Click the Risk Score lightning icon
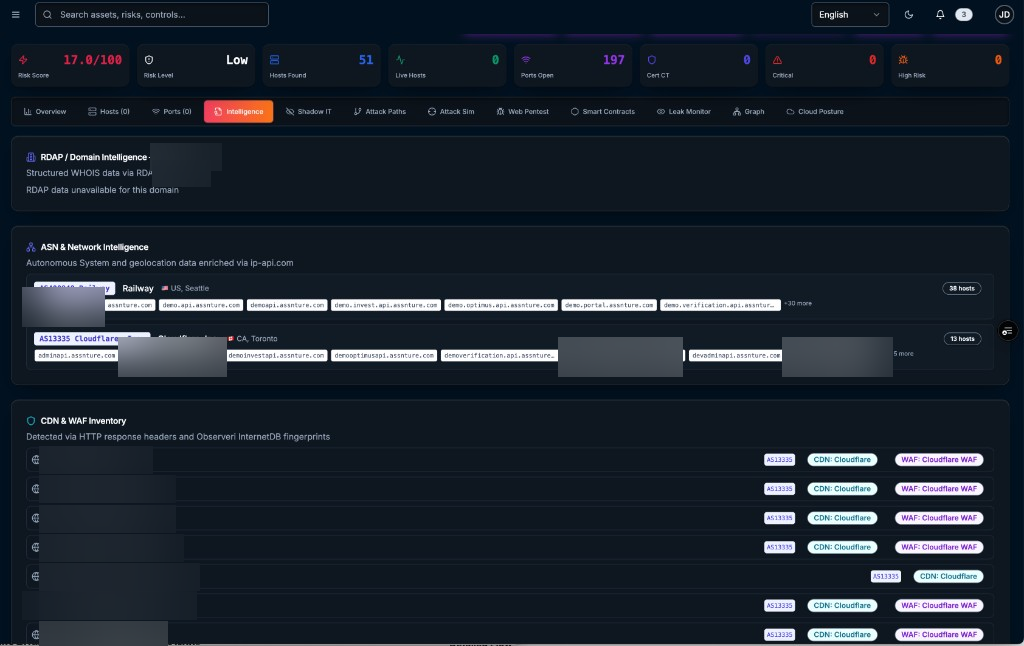This screenshot has height=646, width=1024. [24, 59]
